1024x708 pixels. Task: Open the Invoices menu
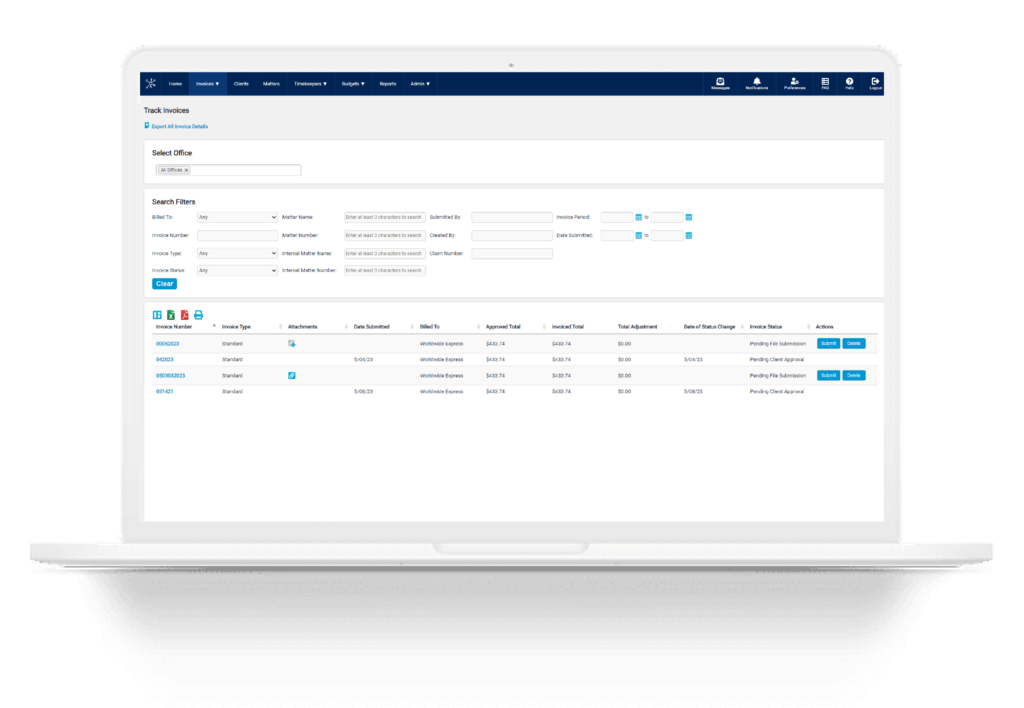click(x=207, y=84)
